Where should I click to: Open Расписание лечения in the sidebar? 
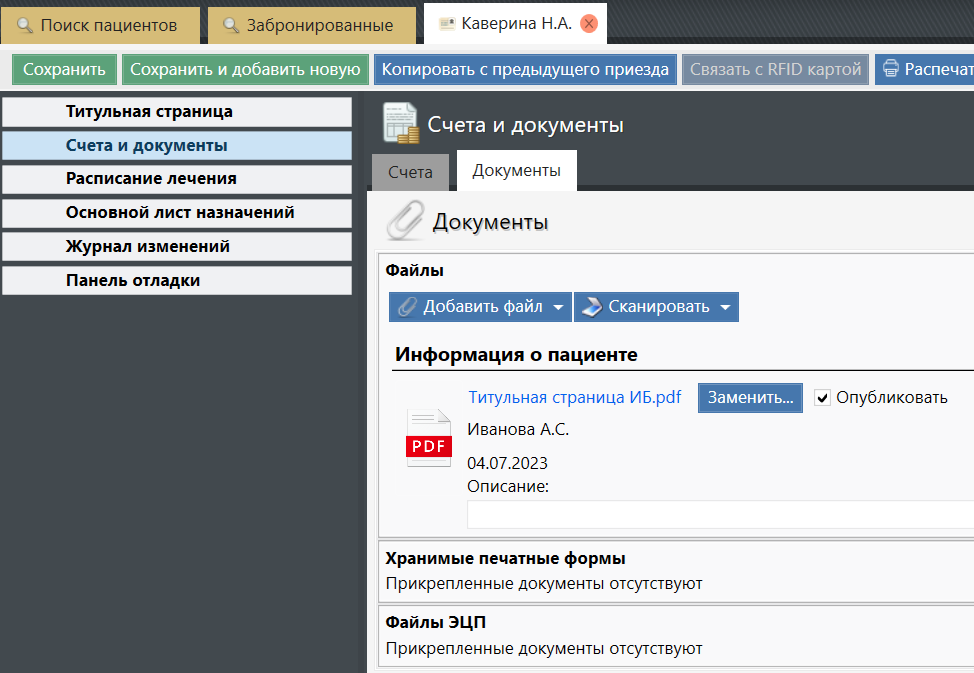point(151,179)
